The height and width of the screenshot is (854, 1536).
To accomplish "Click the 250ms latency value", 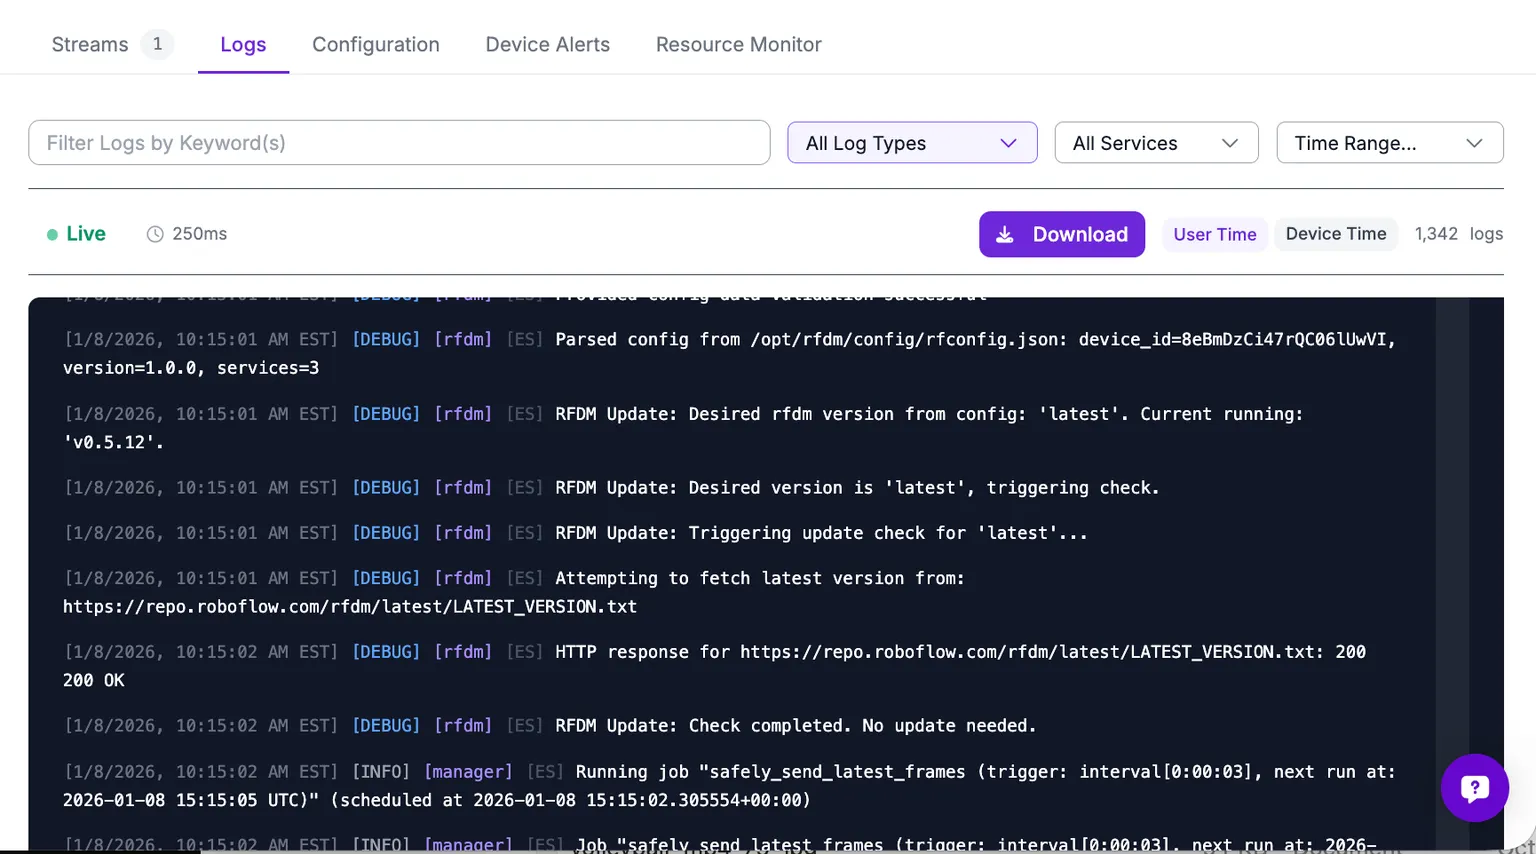I will click(x=200, y=234).
